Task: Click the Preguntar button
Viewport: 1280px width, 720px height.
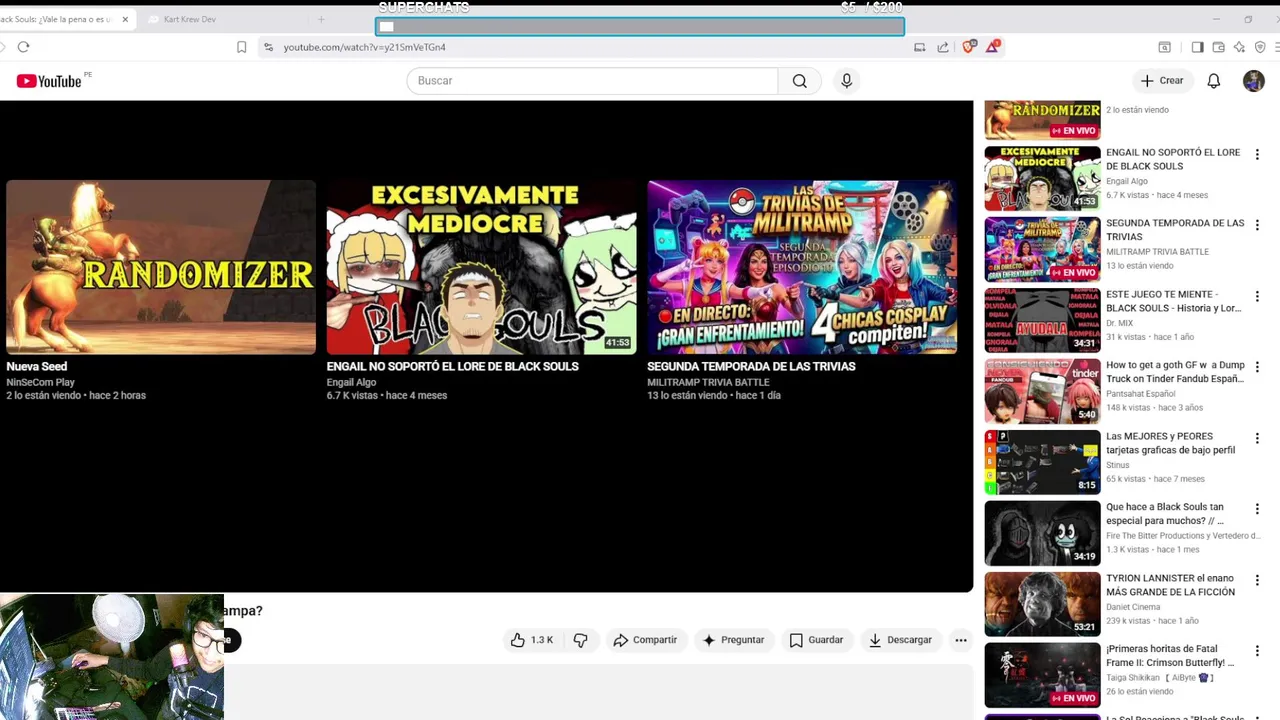Action: click(x=733, y=640)
